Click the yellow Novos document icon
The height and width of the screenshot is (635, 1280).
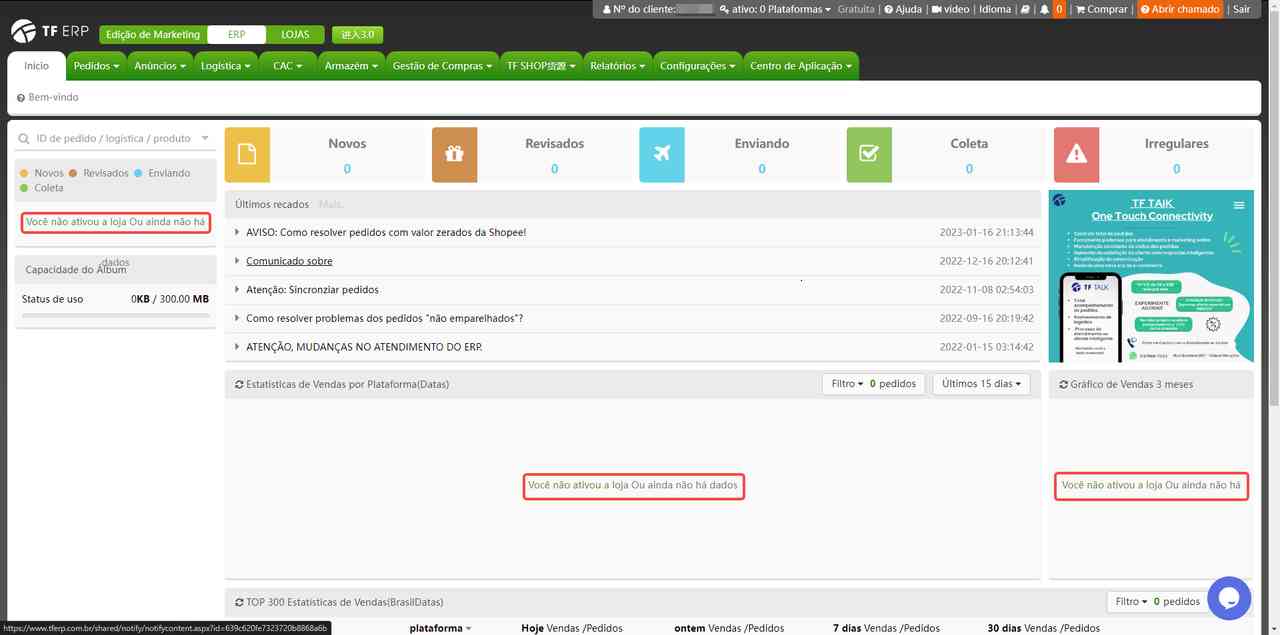coord(247,154)
